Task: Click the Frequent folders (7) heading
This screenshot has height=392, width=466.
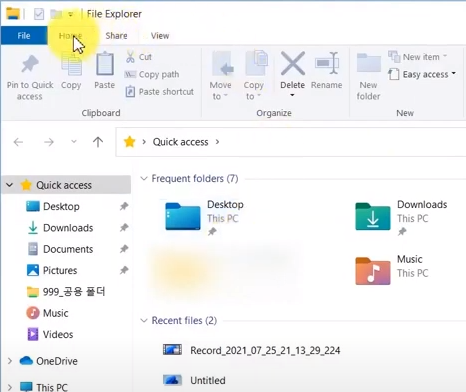Action: coord(195,179)
